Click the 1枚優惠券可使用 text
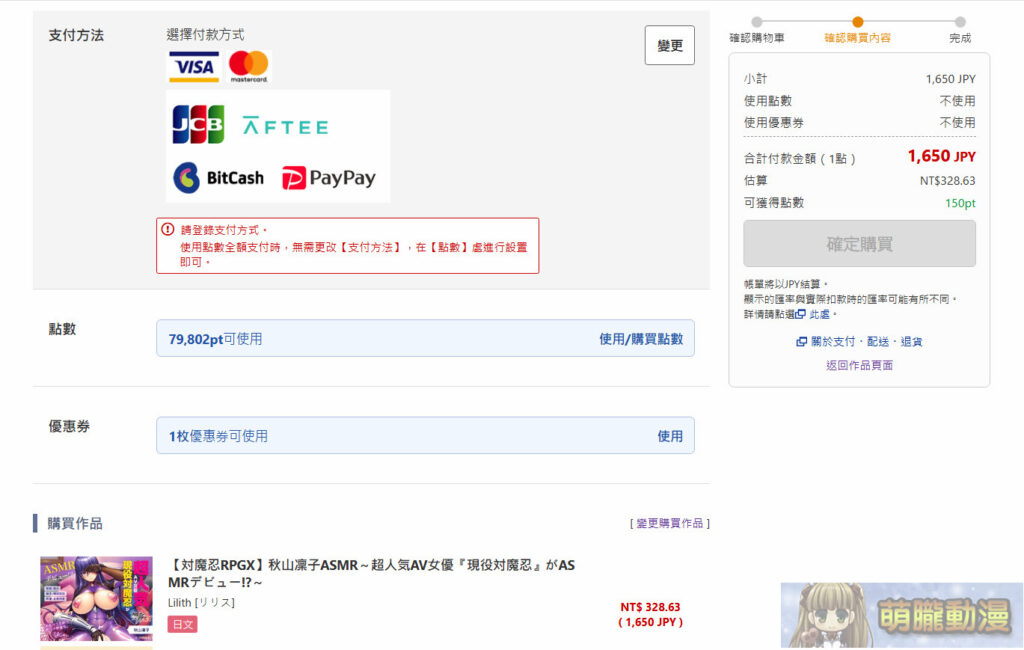The height and width of the screenshot is (650, 1024). [218, 436]
